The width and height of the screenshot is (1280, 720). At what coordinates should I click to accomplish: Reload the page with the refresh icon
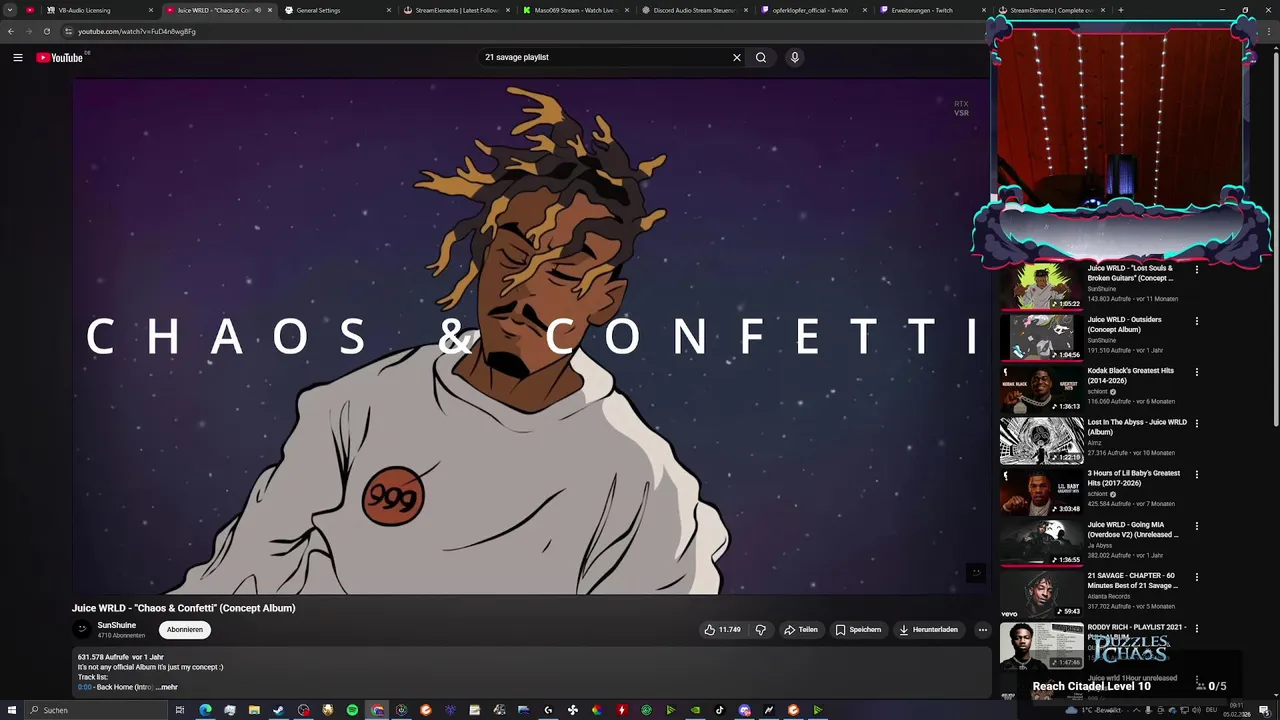46,31
